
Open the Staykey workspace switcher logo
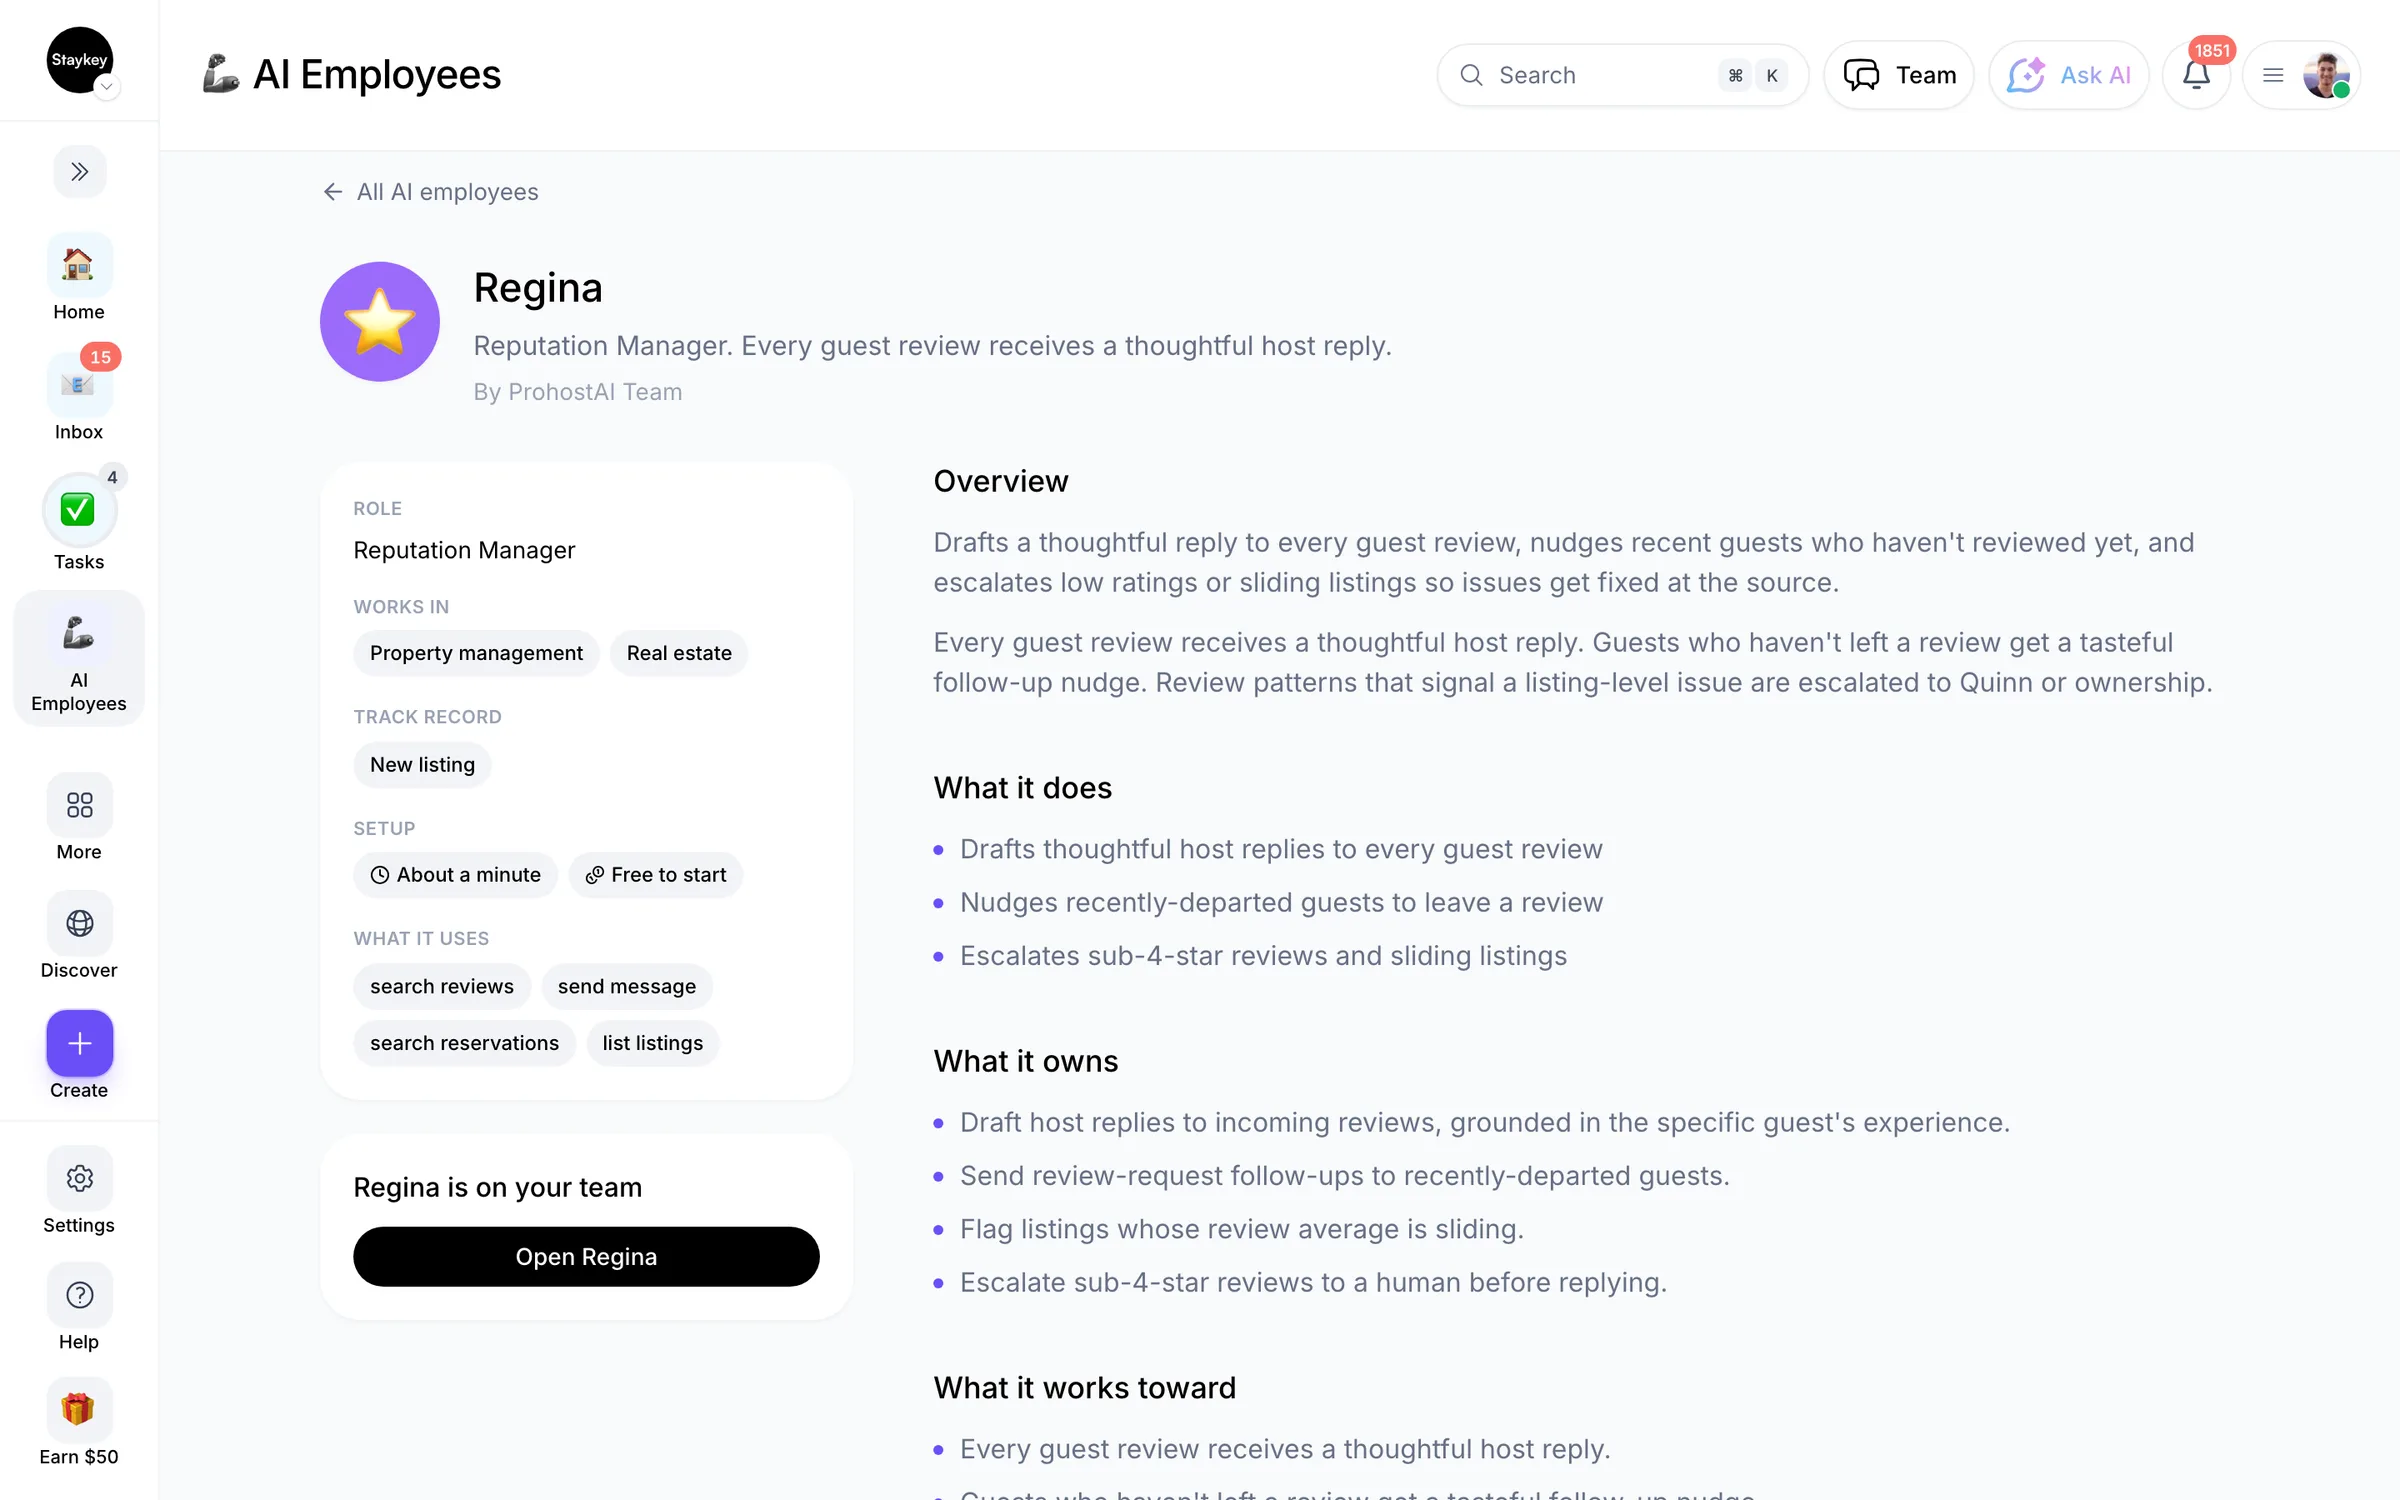(x=80, y=60)
